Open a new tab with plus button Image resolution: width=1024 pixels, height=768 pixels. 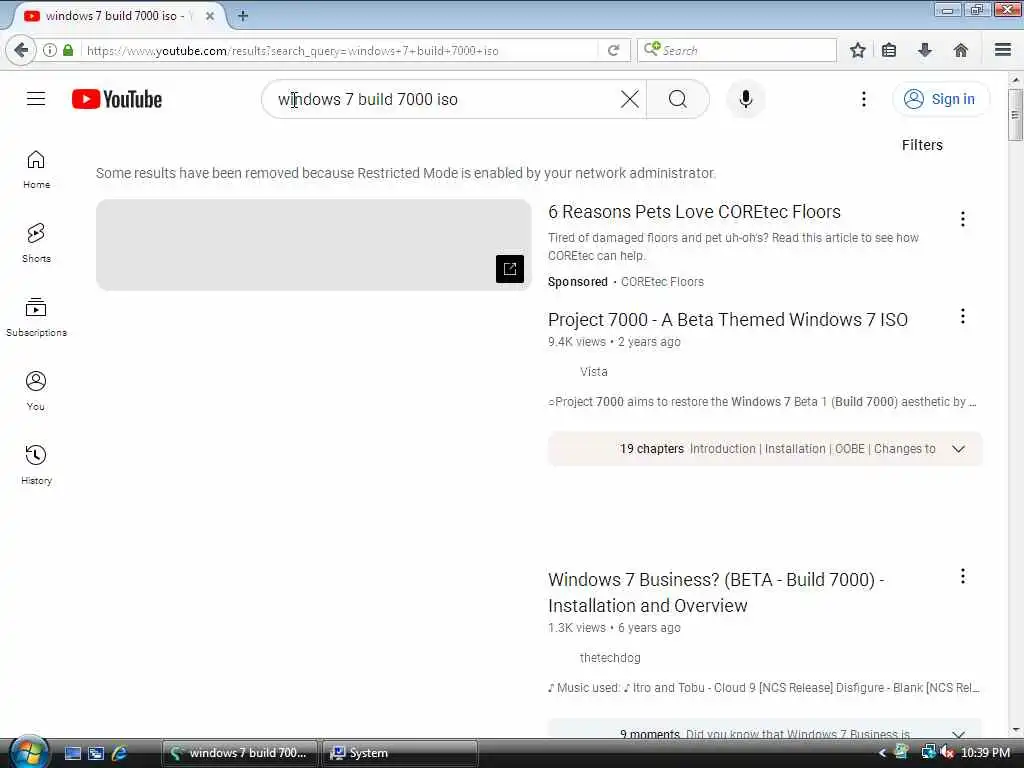[x=243, y=16]
